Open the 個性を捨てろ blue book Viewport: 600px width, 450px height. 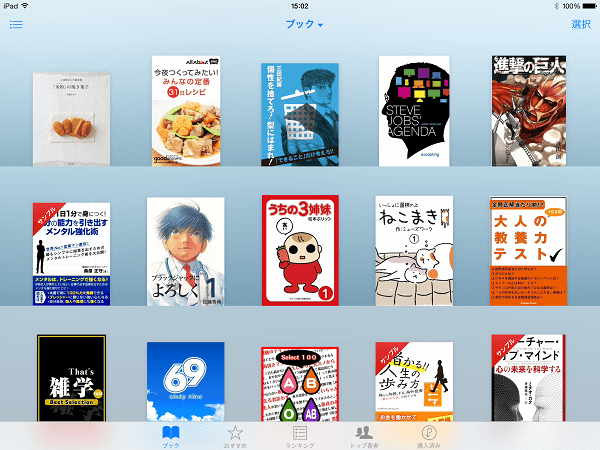coord(300,114)
